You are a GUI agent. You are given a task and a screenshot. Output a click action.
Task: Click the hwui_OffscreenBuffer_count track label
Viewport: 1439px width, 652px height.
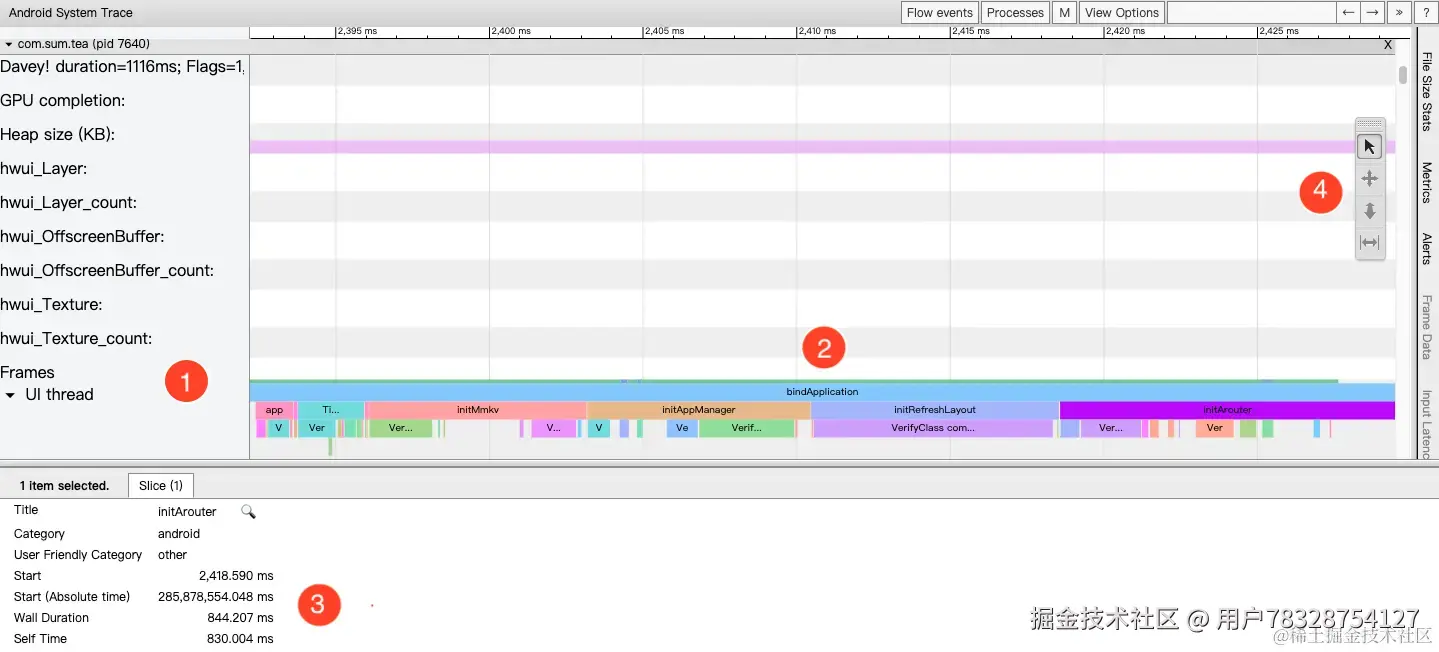pyautogui.click(x=107, y=271)
